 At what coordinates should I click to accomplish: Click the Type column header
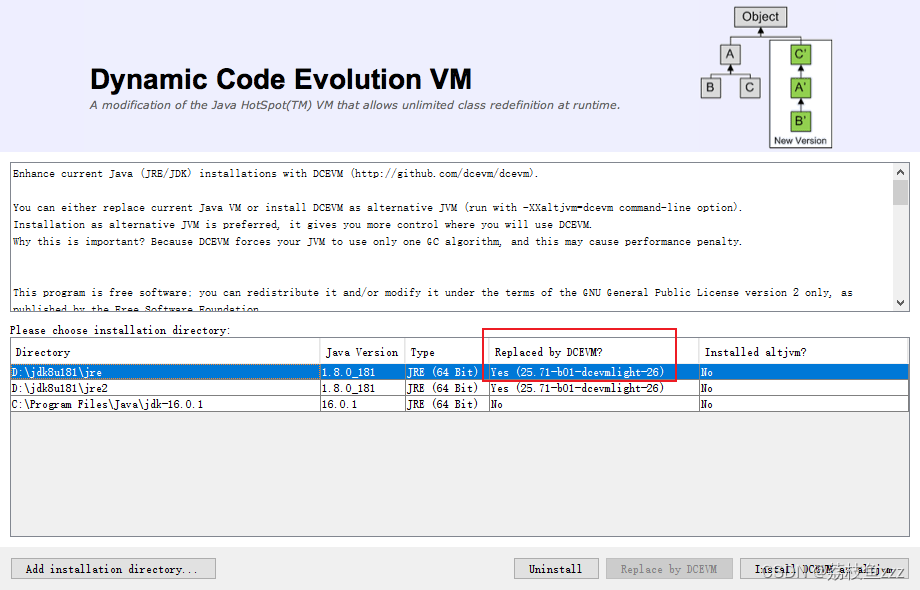(x=447, y=352)
